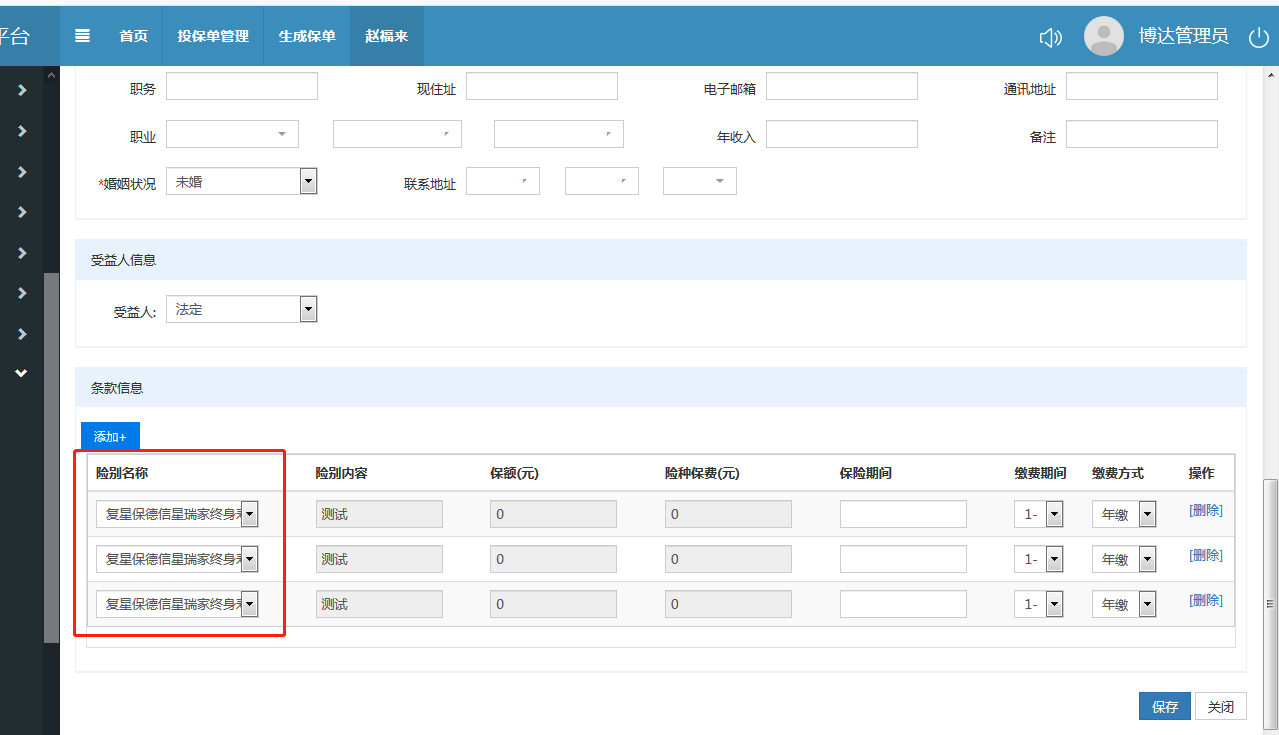This screenshot has width=1279, height=735.
Task: Expand the first sidebar chevron item
Action: tap(22, 91)
